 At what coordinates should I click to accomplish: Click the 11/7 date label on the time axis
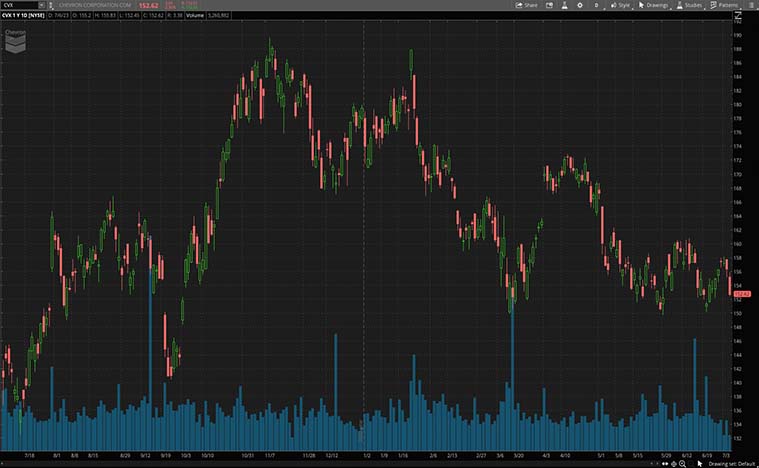(270, 455)
